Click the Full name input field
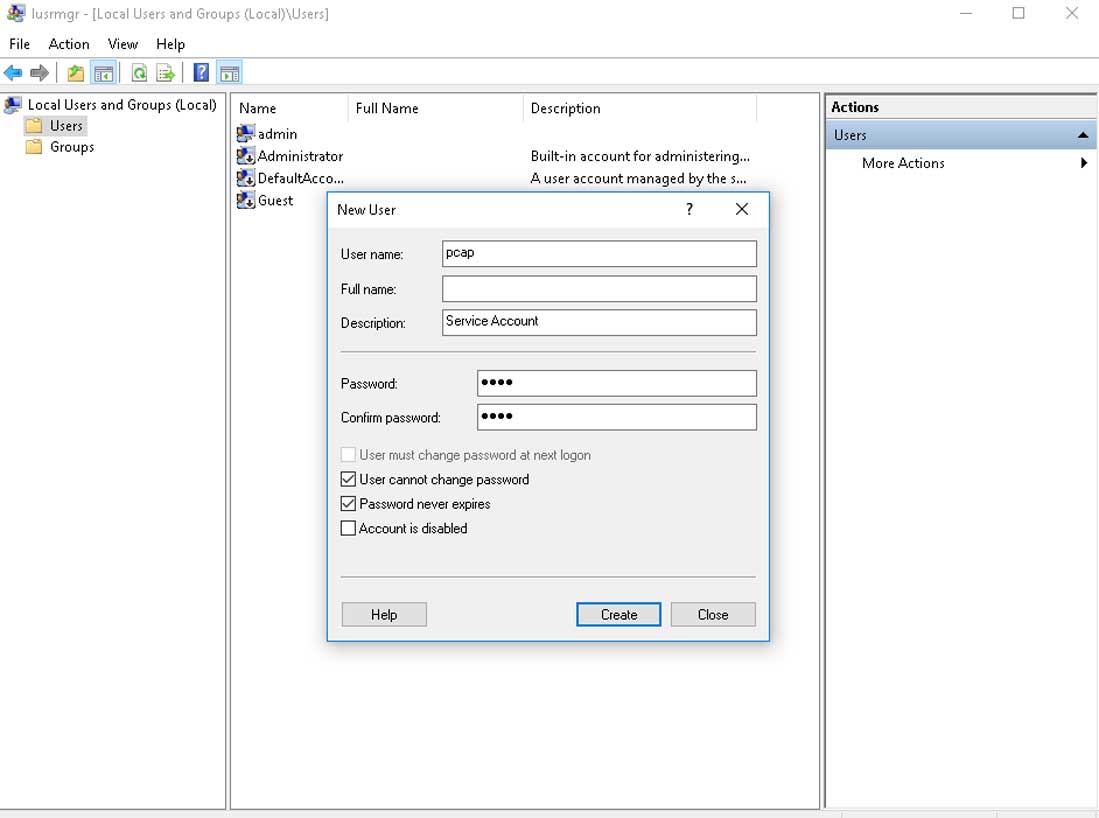 599,289
